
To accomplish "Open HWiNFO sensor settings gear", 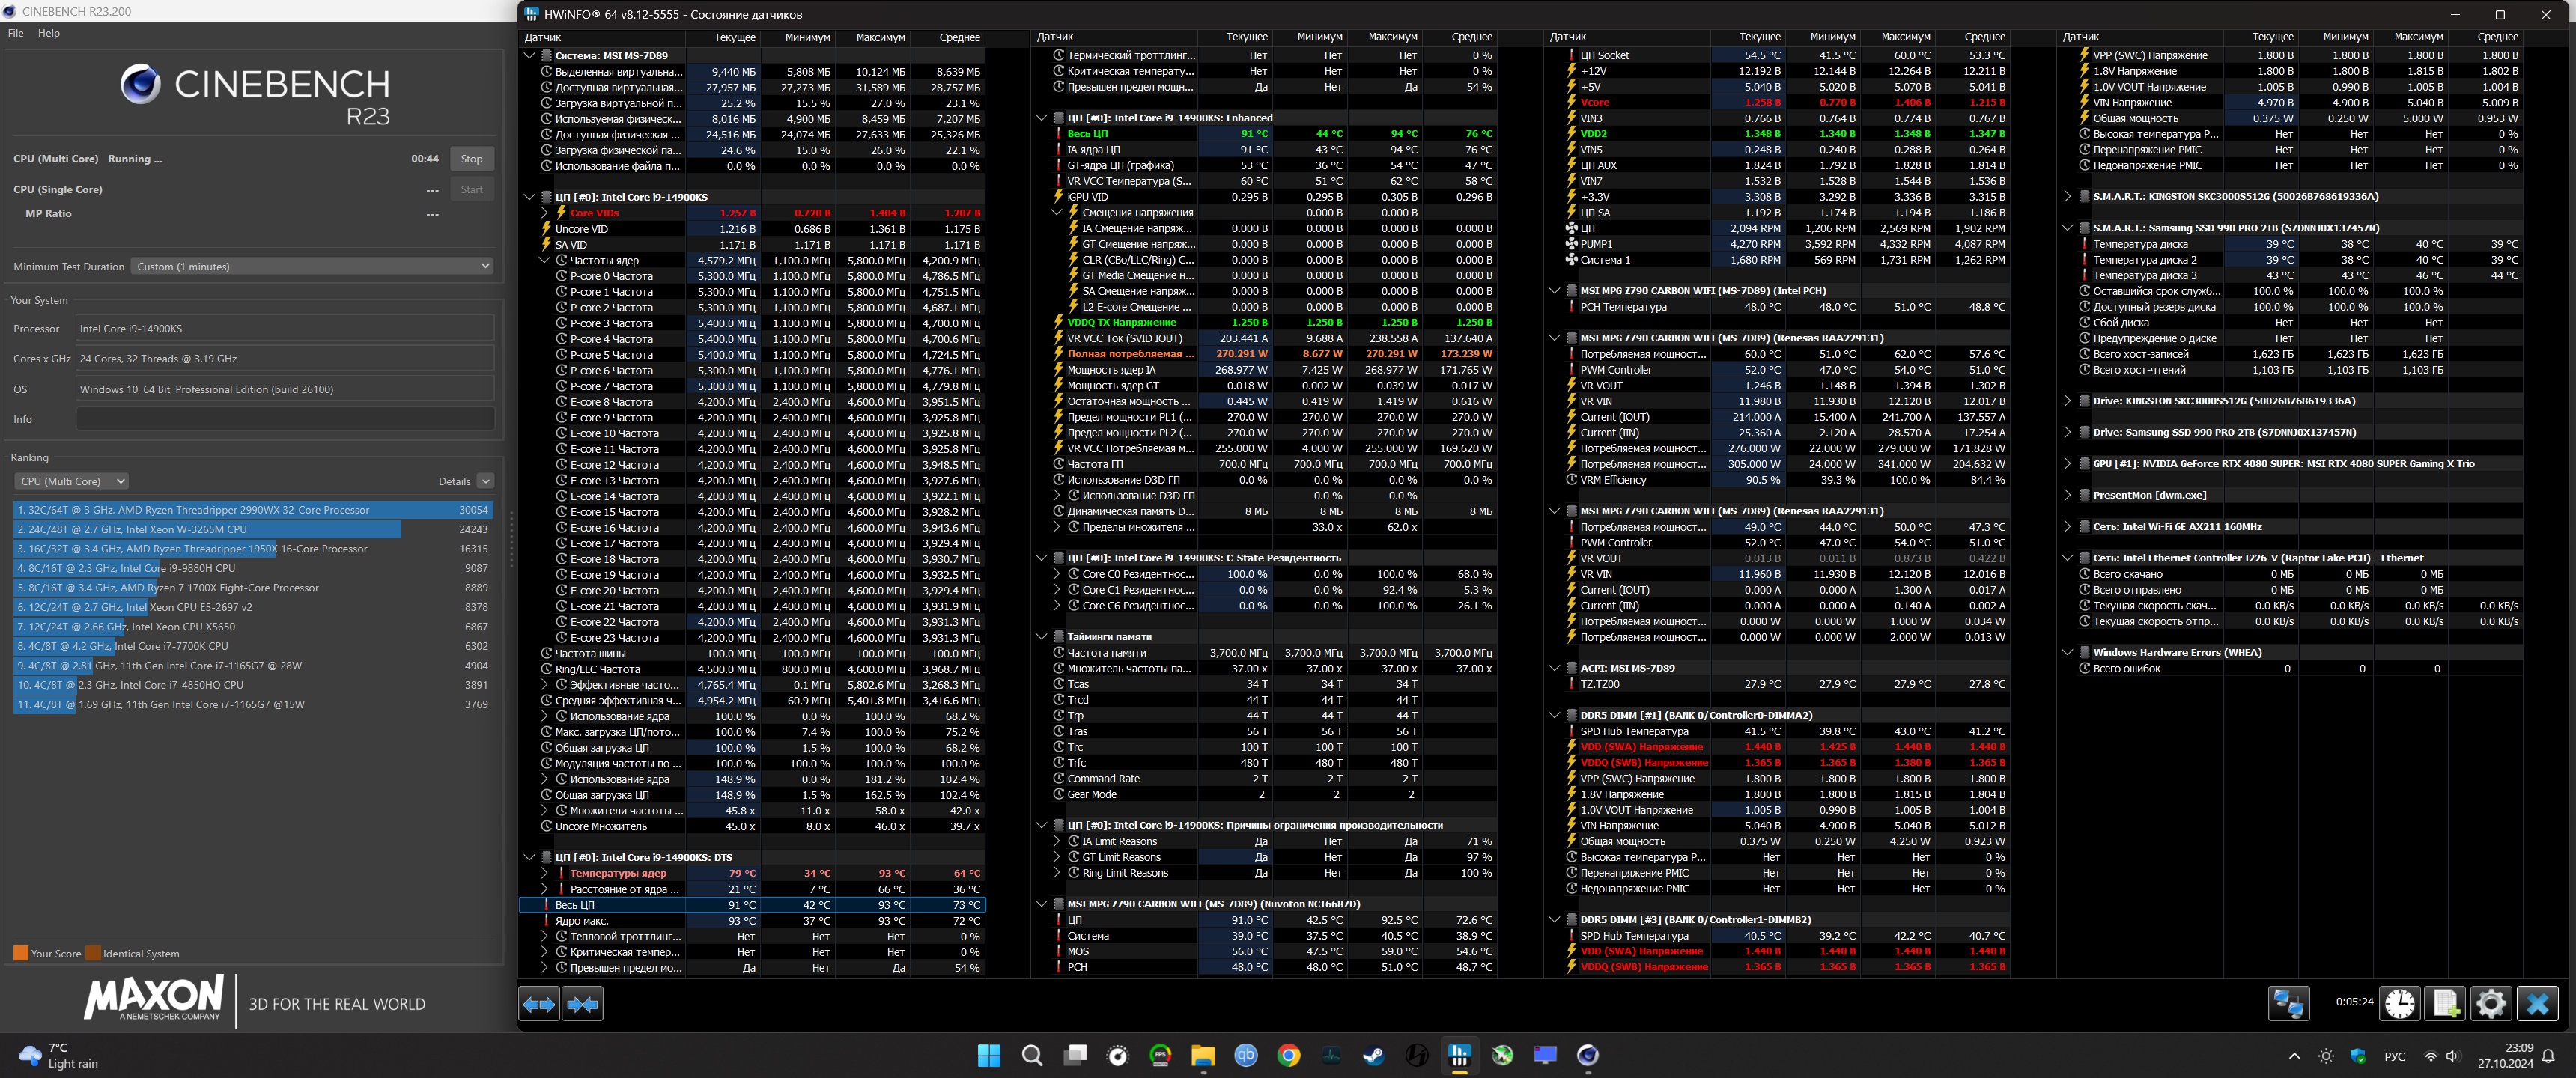I will pos(2491,1003).
